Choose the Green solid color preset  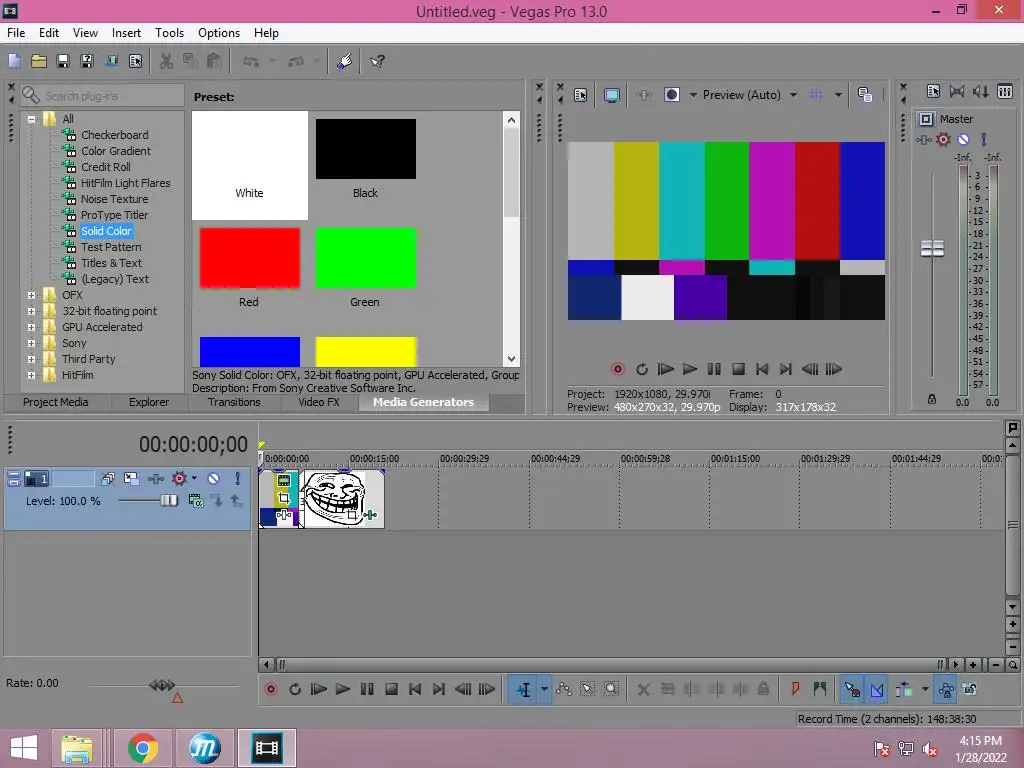366,258
